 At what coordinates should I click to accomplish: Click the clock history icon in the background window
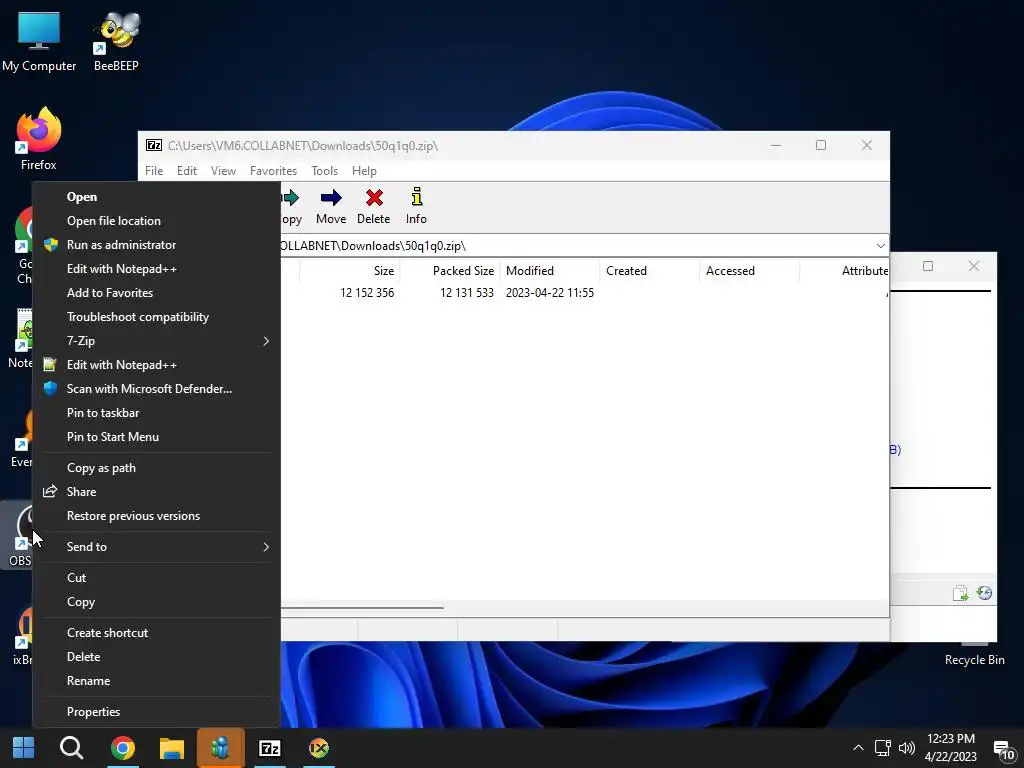pyautogui.click(x=984, y=593)
